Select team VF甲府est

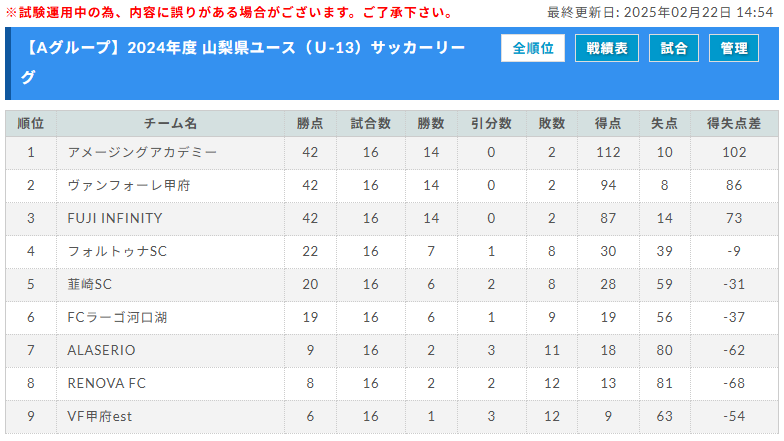tap(100, 416)
